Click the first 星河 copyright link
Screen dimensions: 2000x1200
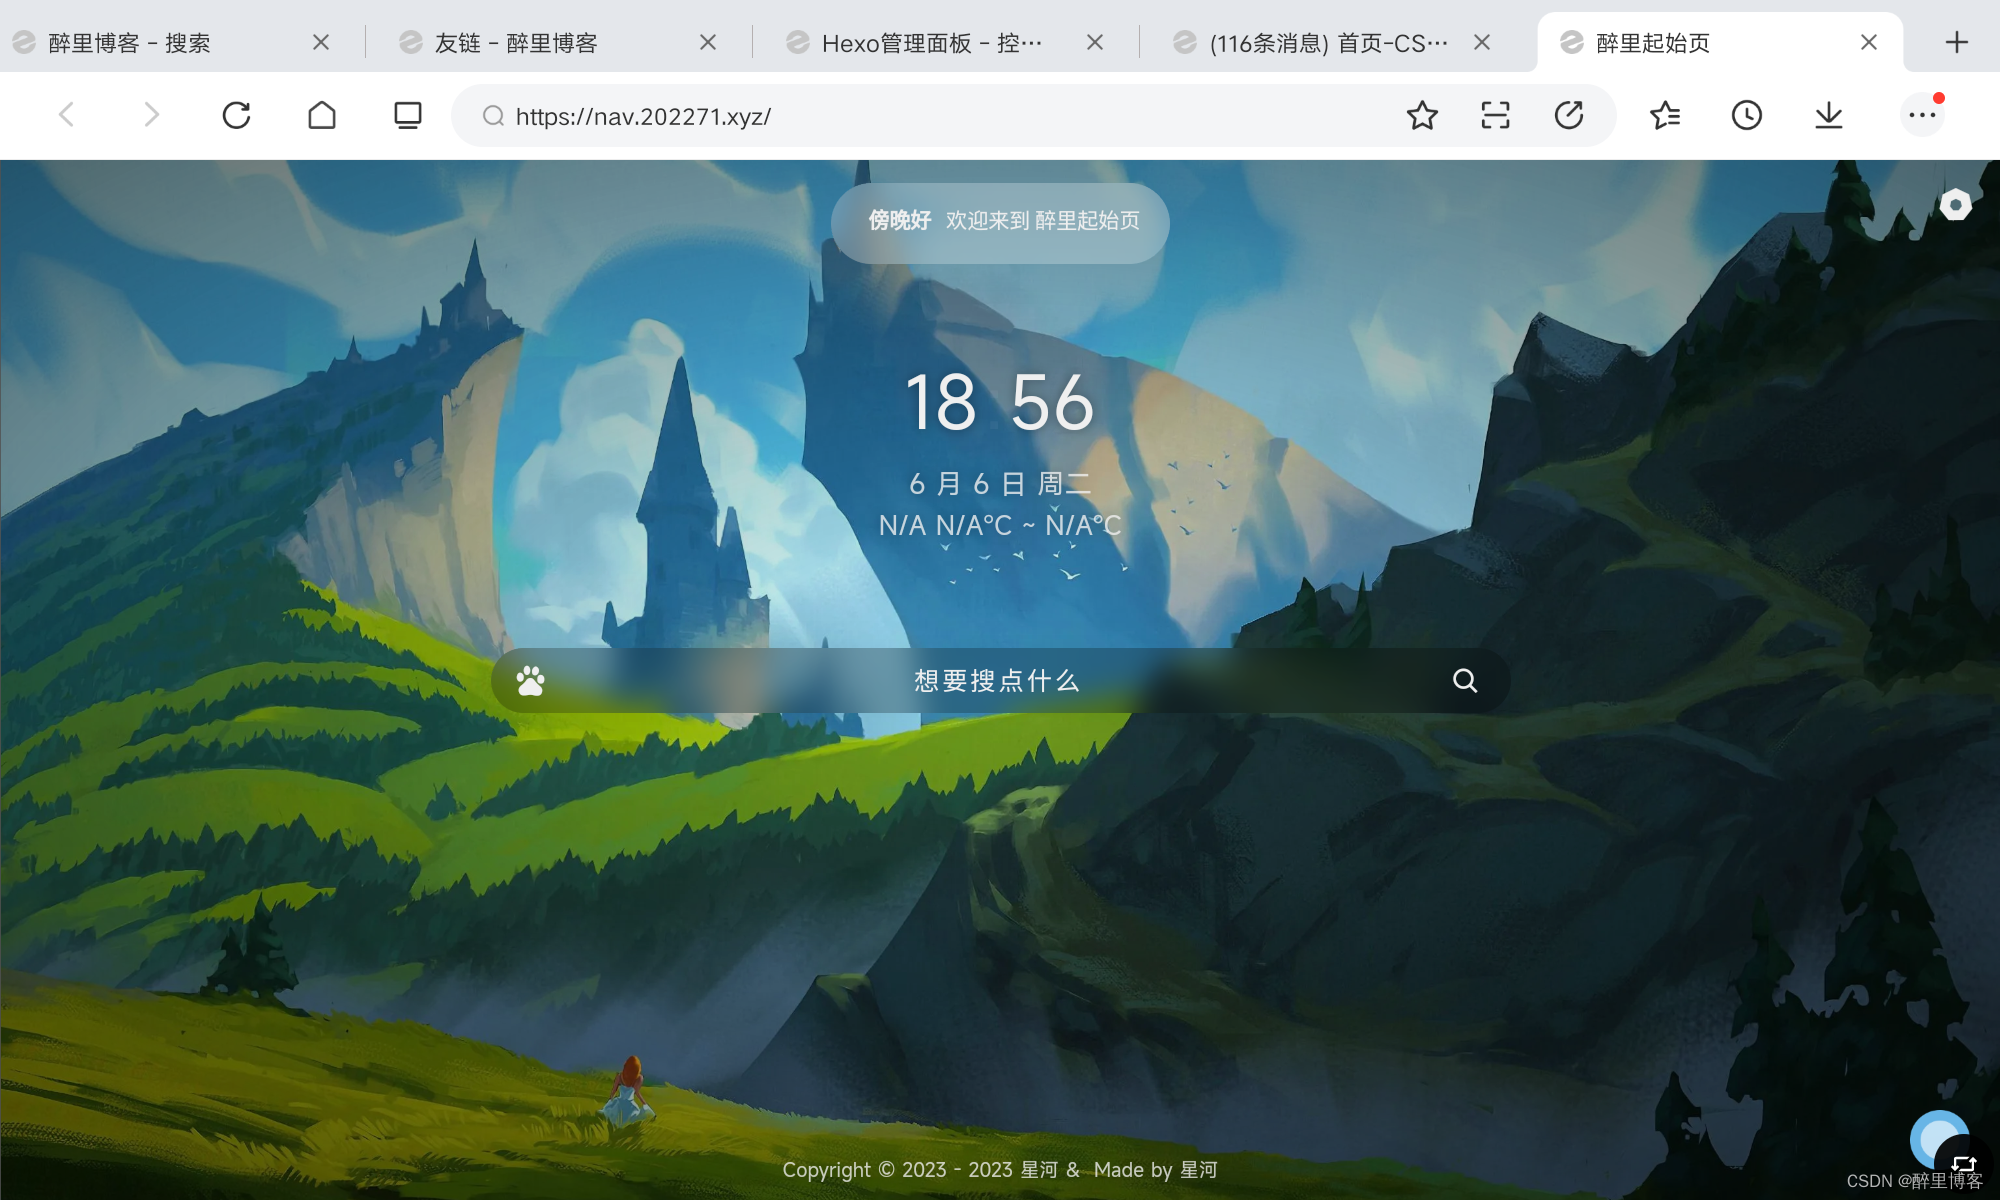coord(1039,1170)
